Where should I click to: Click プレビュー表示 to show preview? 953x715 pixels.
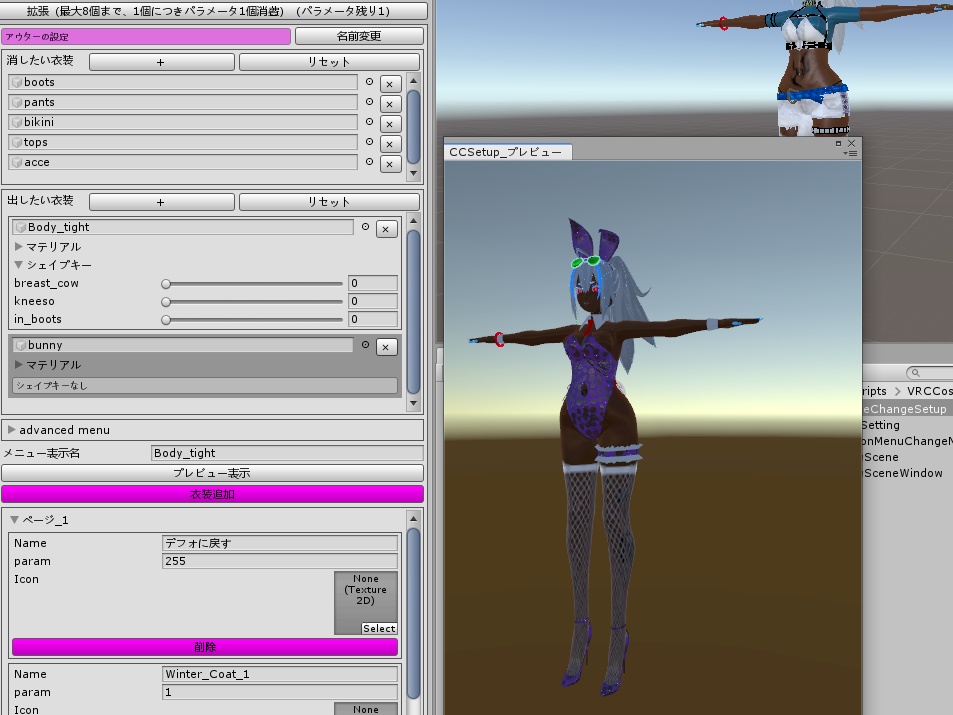pos(213,472)
